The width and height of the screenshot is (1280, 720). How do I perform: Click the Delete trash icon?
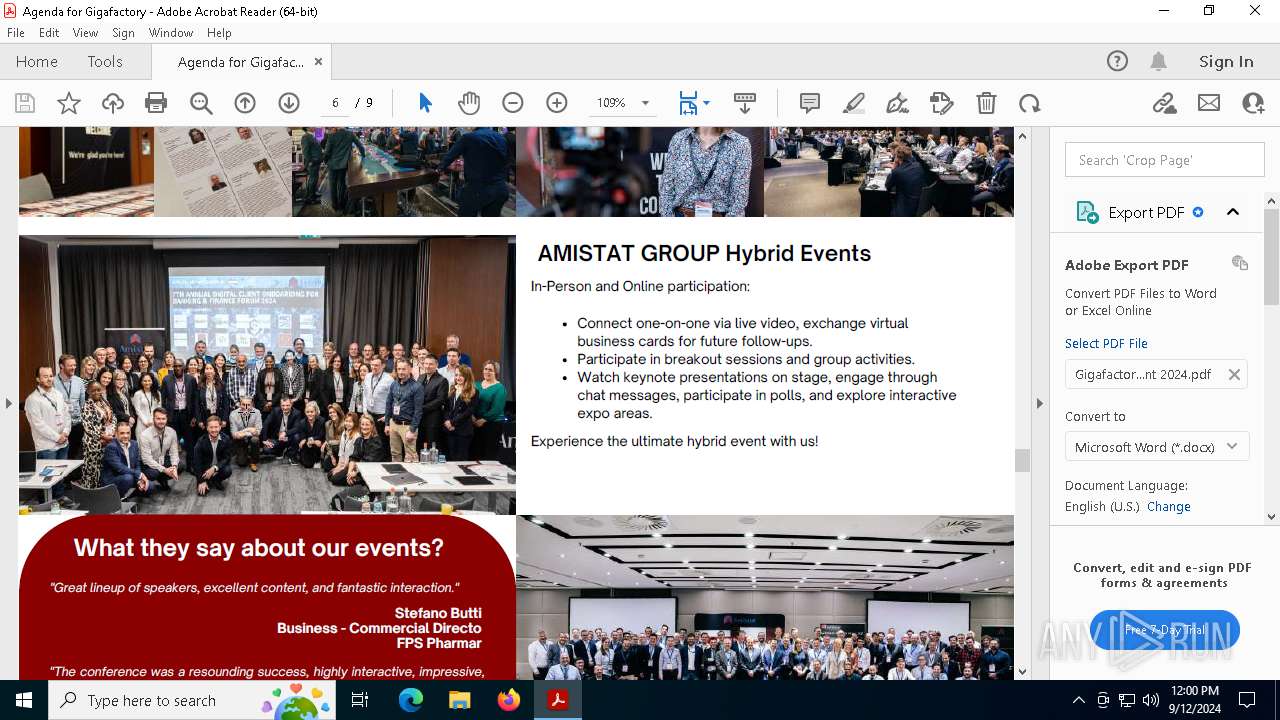pyautogui.click(x=986, y=103)
